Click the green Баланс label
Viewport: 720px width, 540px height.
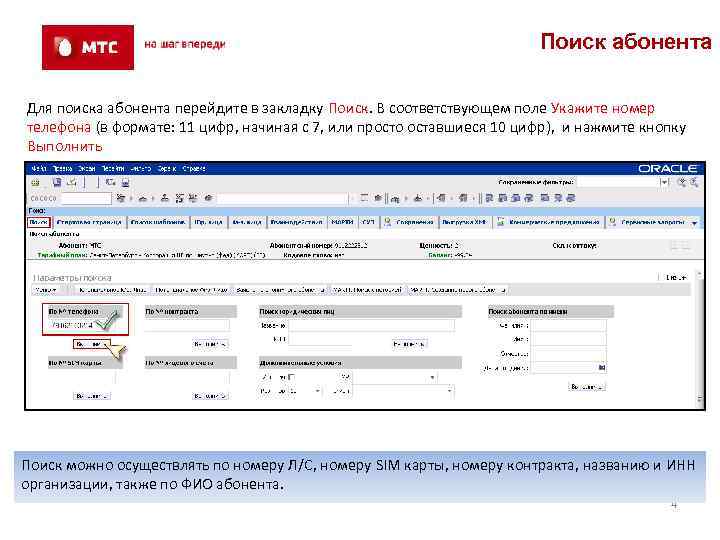(439, 255)
